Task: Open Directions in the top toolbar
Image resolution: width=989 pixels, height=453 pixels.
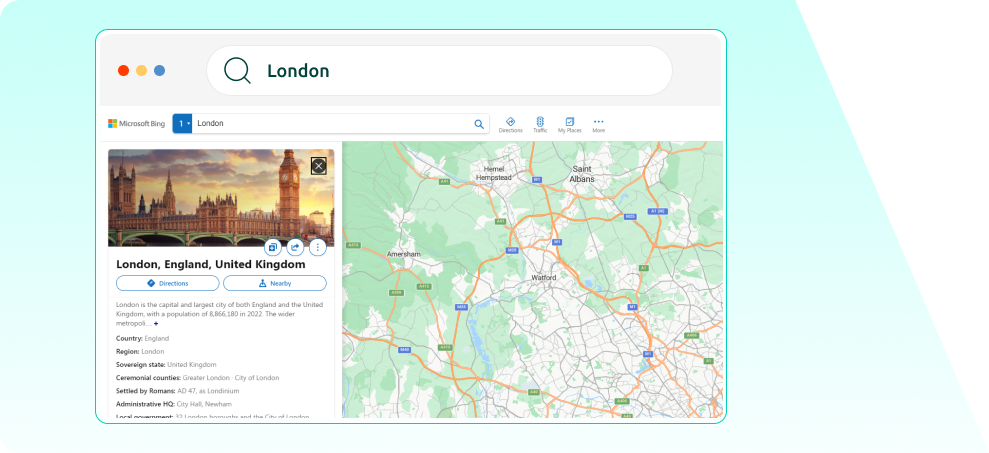Action: (x=510, y=125)
